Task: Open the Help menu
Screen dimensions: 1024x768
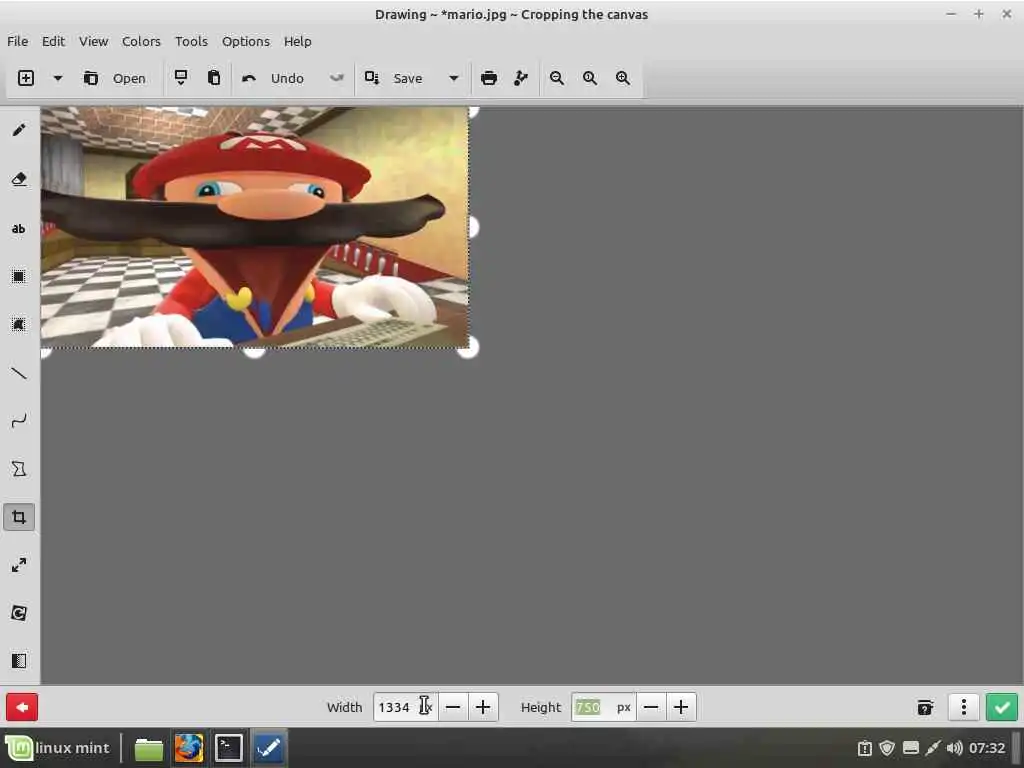Action: tap(297, 41)
